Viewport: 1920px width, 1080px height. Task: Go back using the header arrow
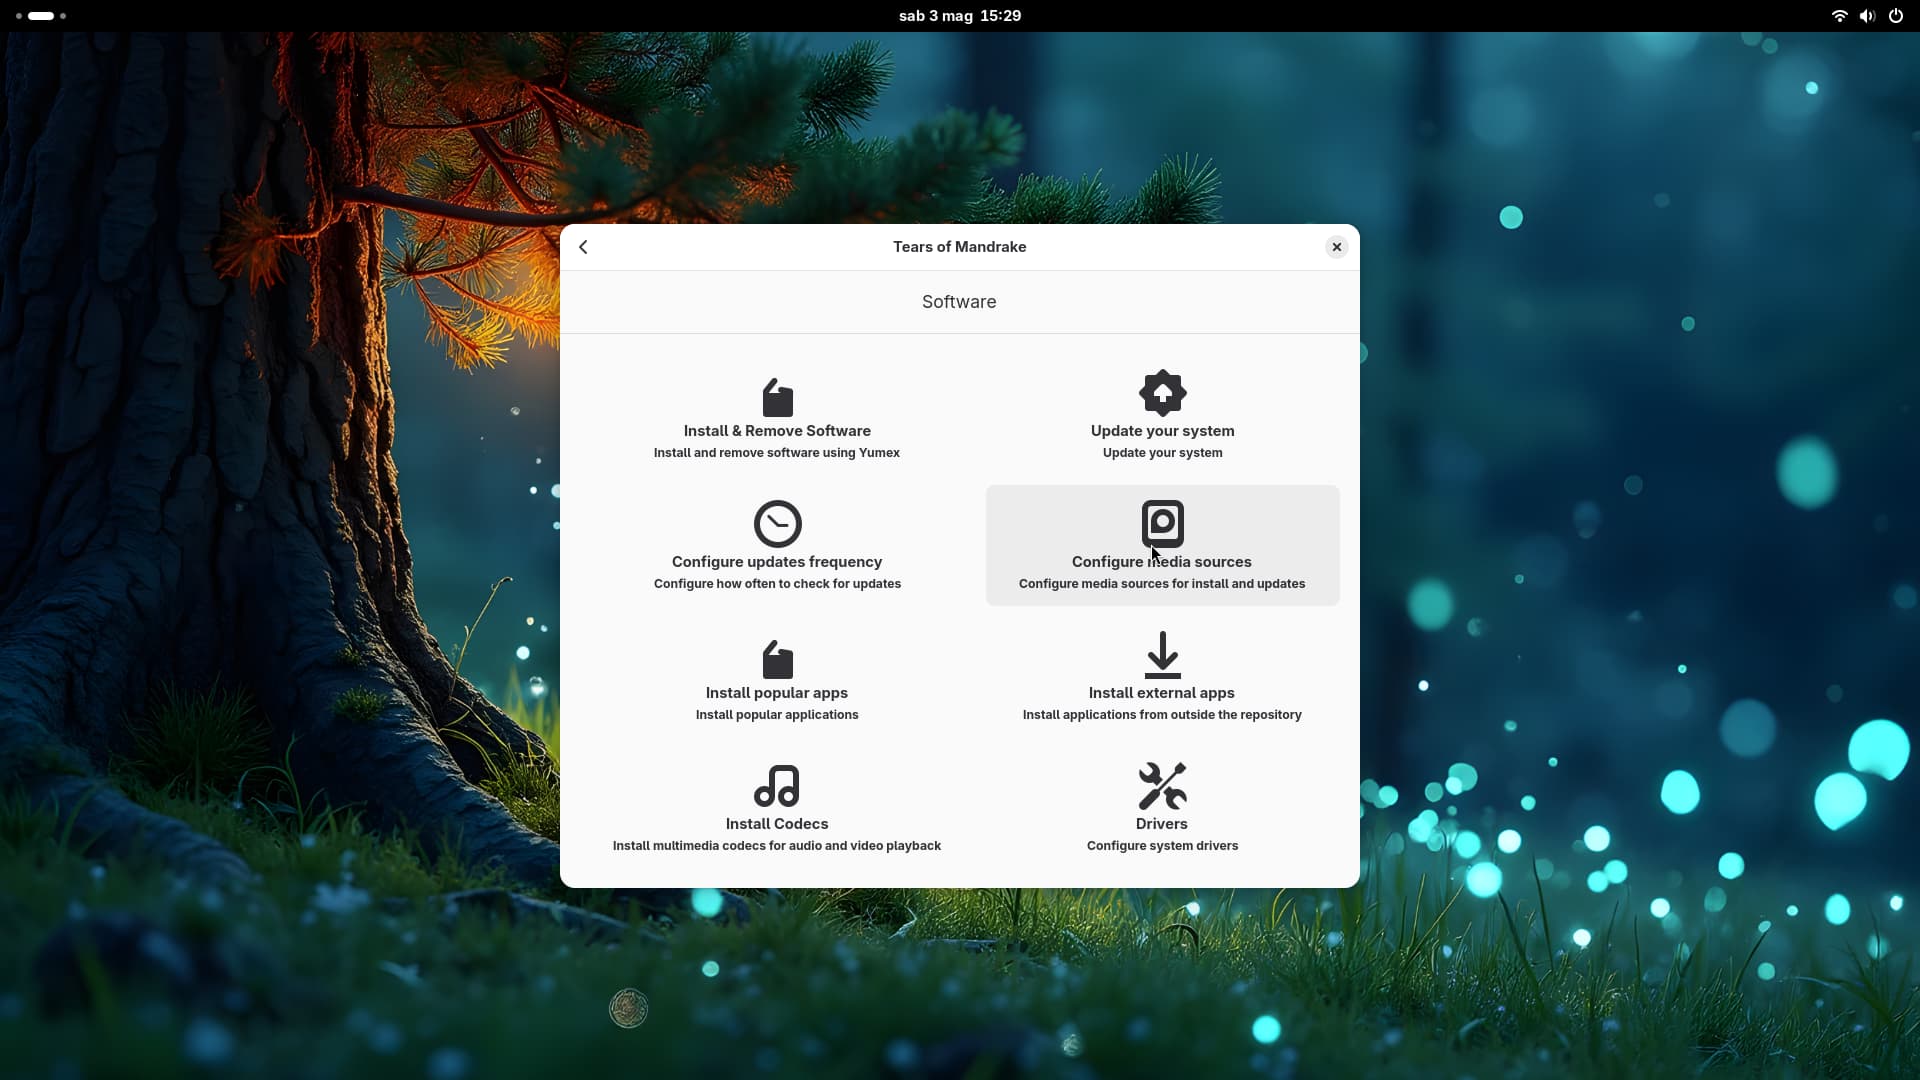(x=583, y=247)
